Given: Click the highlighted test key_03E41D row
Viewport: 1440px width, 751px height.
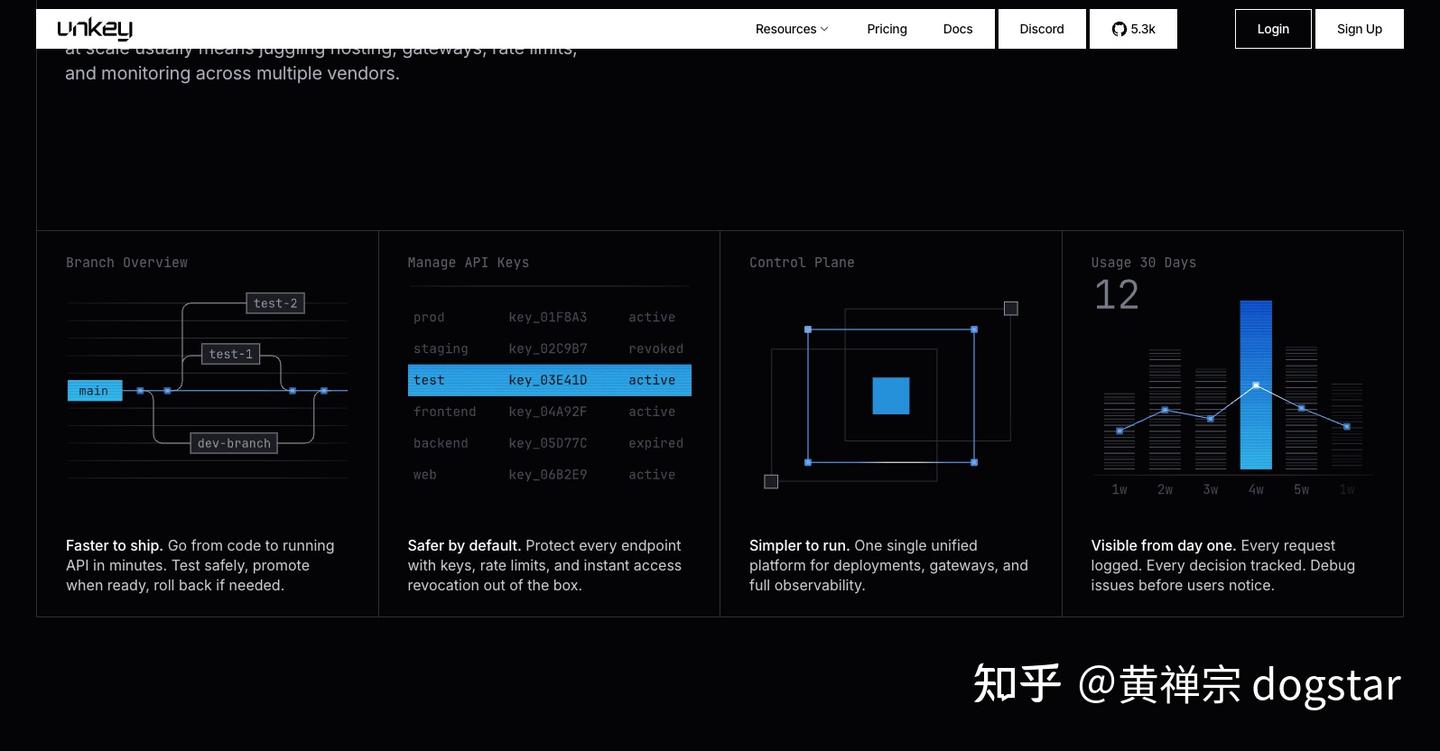Looking at the screenshot, I should 549,380.
